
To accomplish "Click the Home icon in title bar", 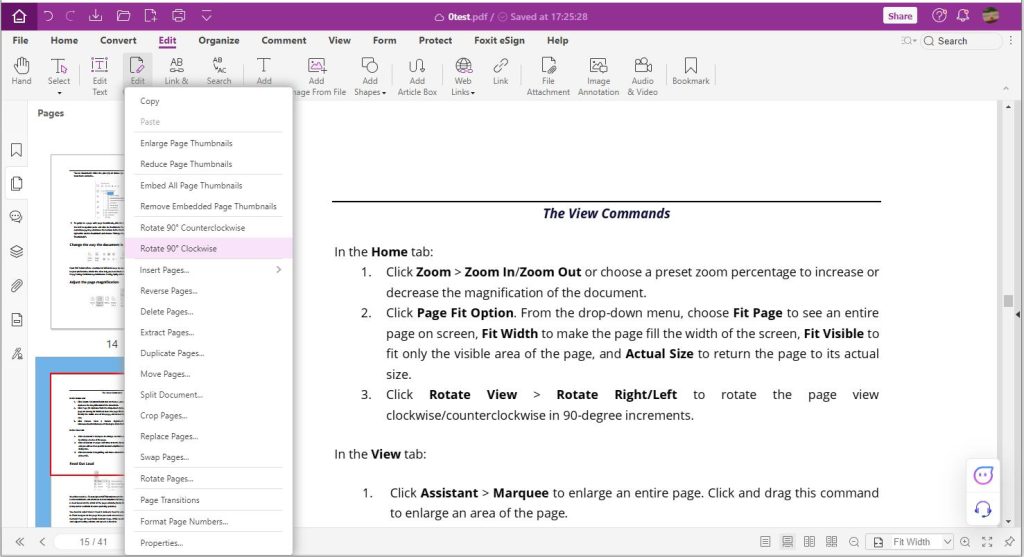I will click(19, 16).
